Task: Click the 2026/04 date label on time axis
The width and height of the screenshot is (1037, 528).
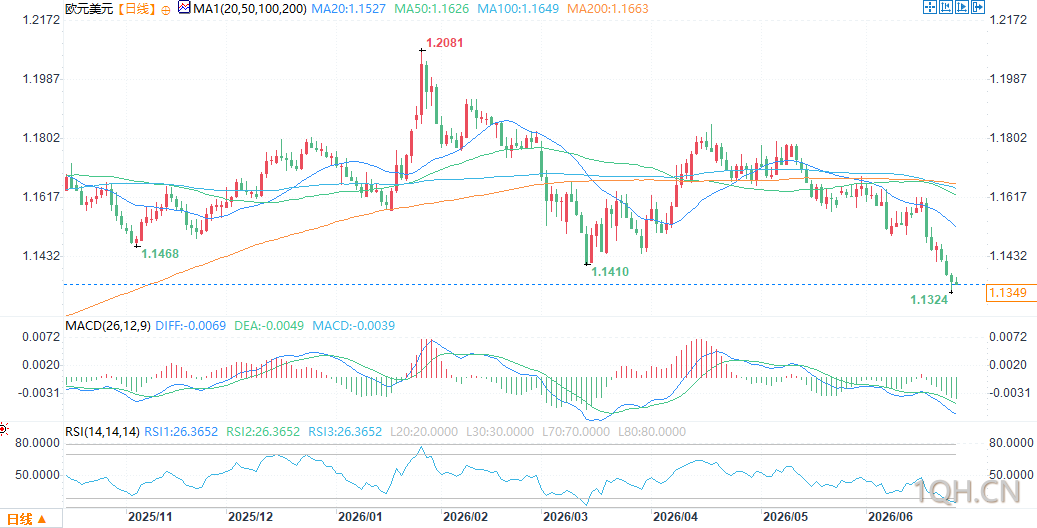Action: click(x=676, y=515)
